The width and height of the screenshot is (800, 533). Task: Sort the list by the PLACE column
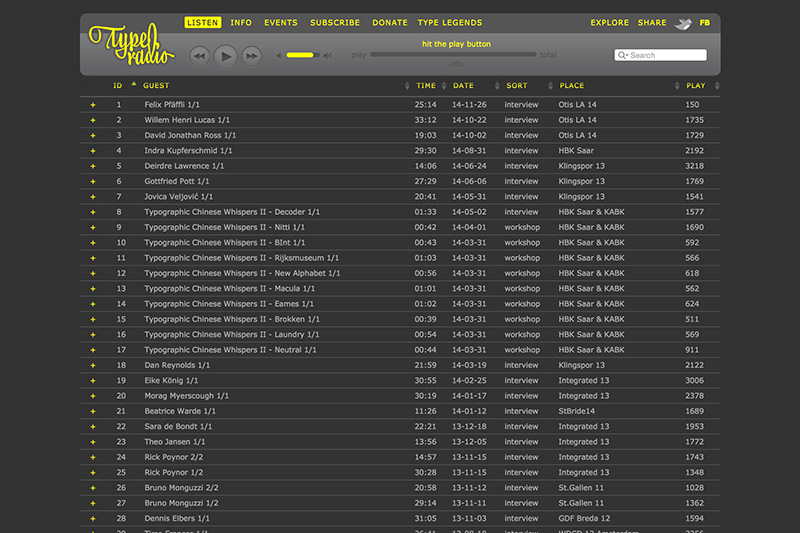[571, 86]
